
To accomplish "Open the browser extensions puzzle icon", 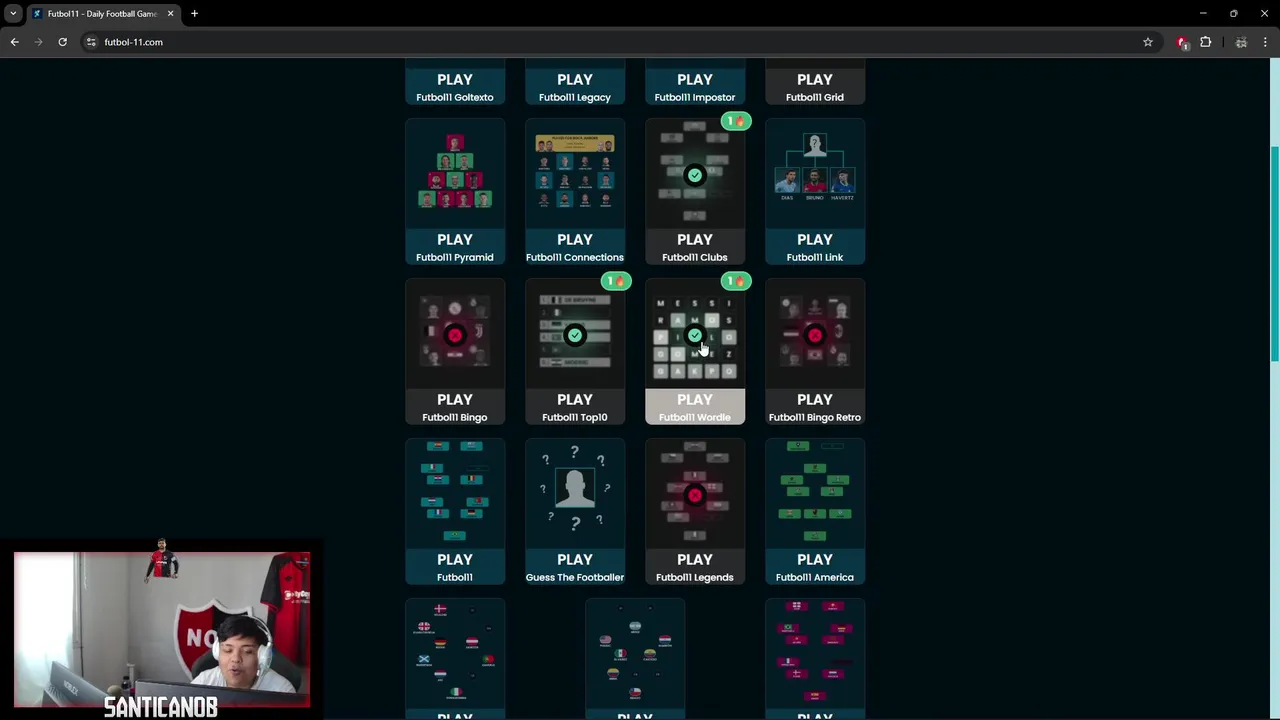I will (1206, 42).
